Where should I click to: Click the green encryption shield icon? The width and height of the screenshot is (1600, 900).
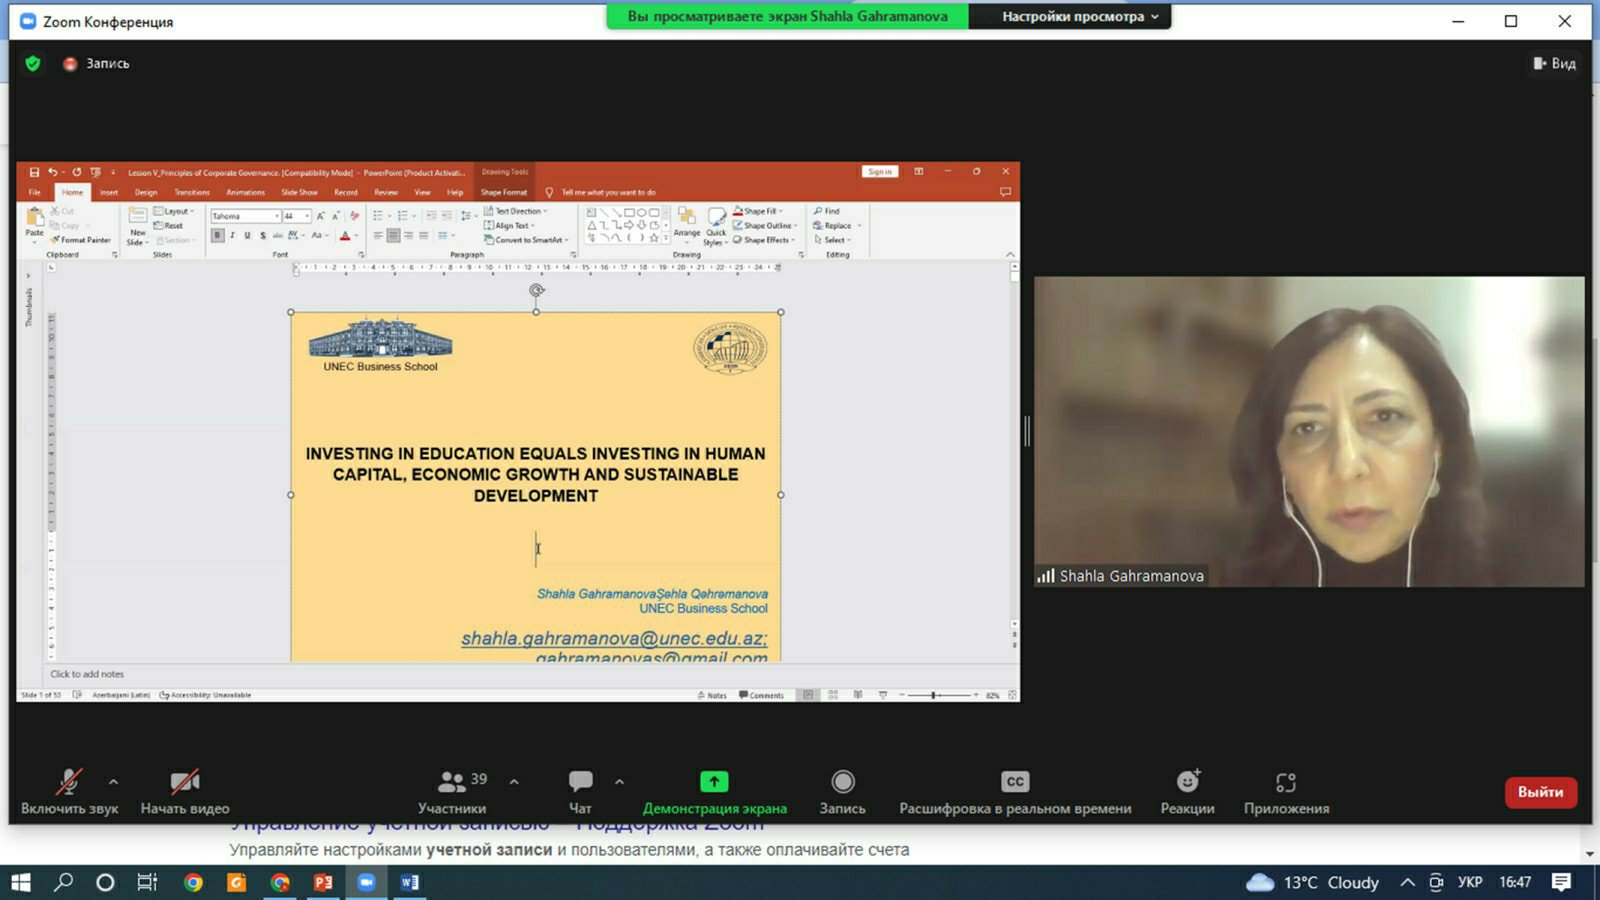click(x=33, y=63)
